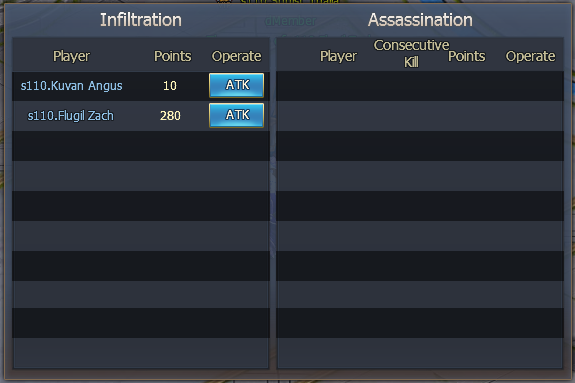Viewport: 575px width, 383px height.
Task: Select player name s110.Kuvan Angus
Action: (x=72, y=86)
